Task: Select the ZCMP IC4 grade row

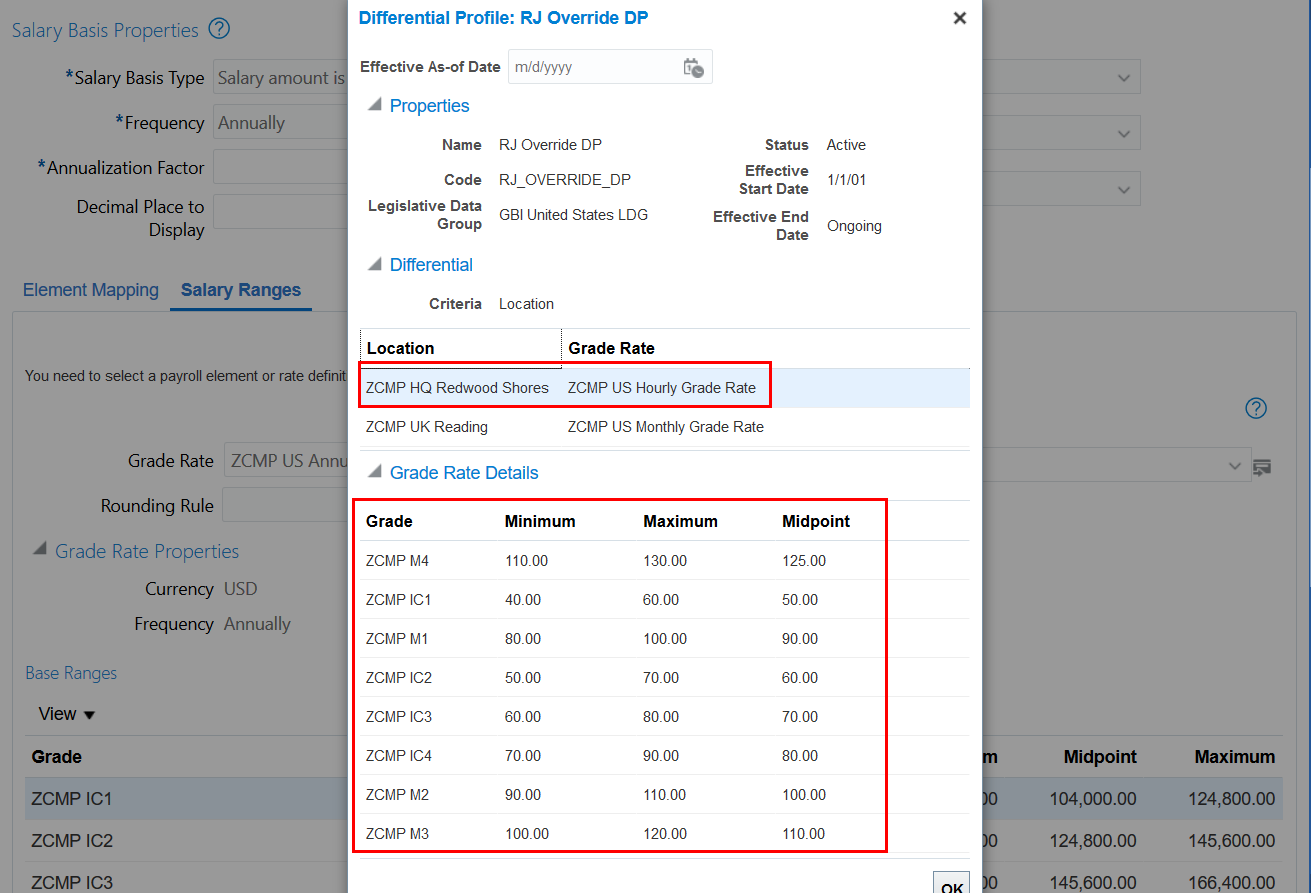Action: [665, 756]
